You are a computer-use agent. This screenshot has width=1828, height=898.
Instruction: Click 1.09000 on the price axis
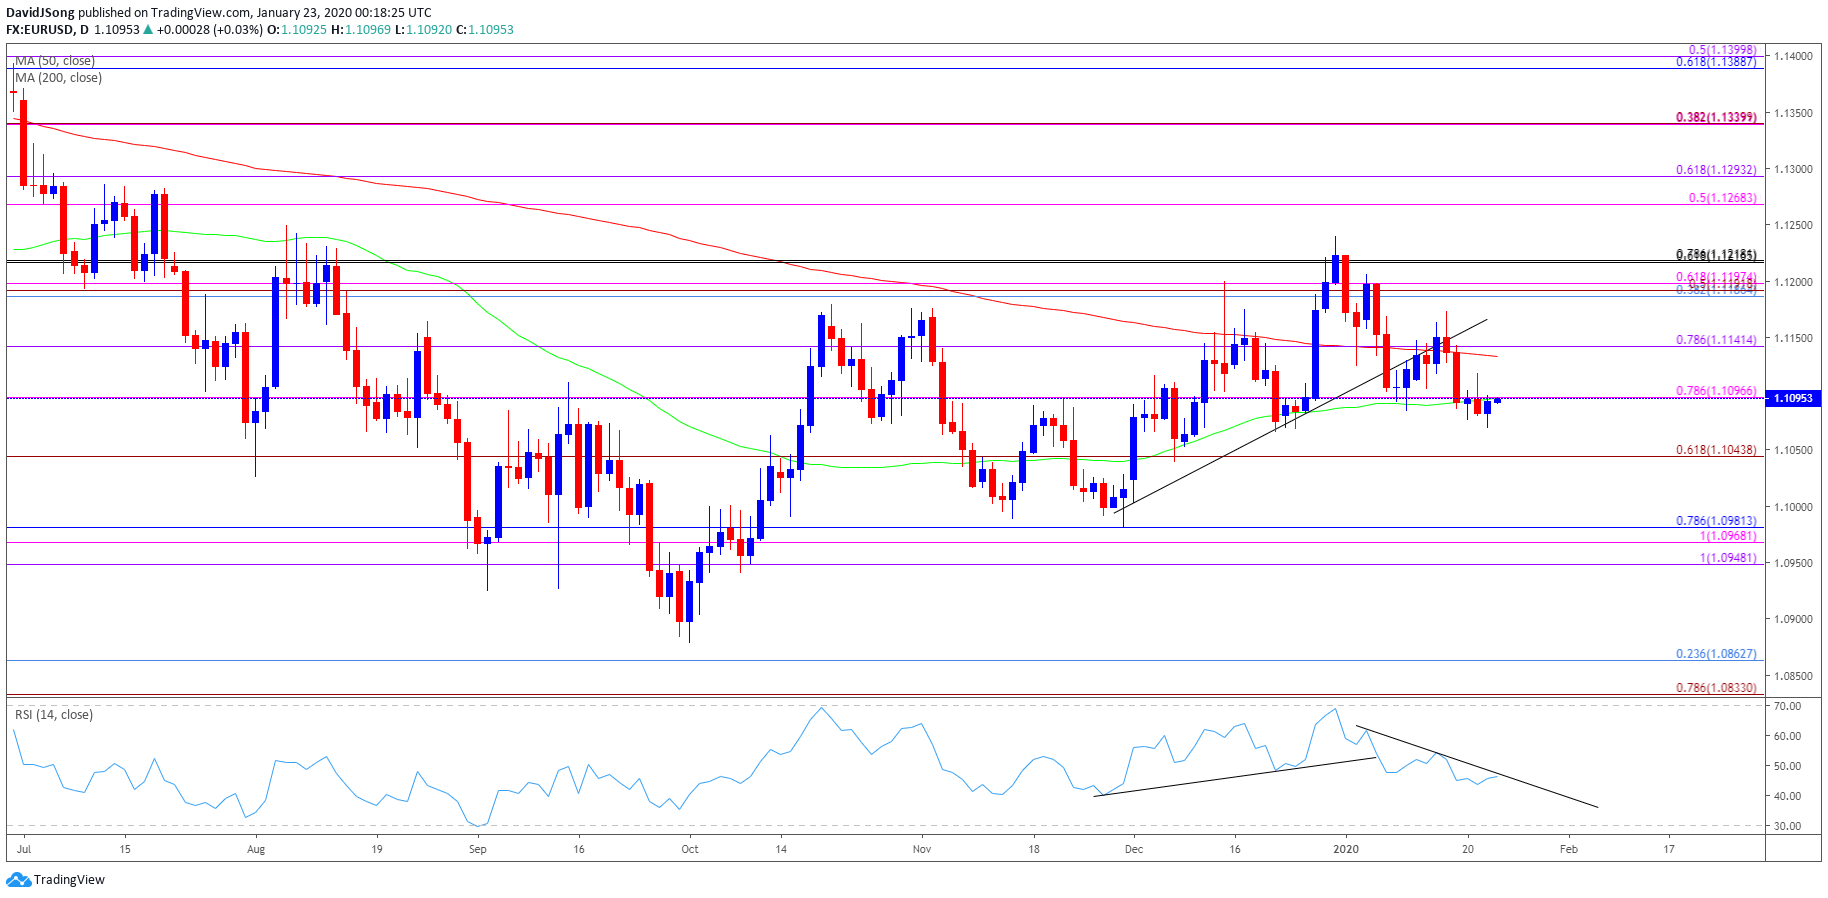(x=1793, y=620)
